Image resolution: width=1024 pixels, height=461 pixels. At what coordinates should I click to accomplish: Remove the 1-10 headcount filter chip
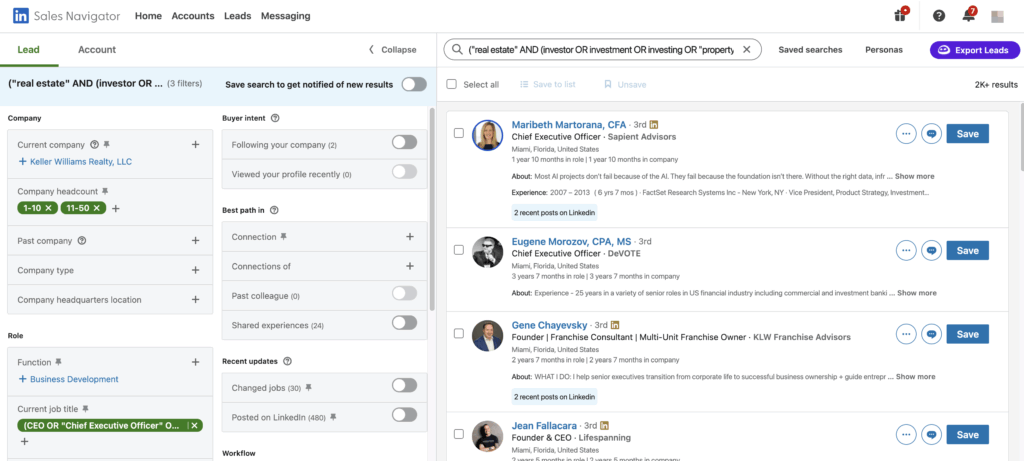pyautogui.click(x=50, y=208)
